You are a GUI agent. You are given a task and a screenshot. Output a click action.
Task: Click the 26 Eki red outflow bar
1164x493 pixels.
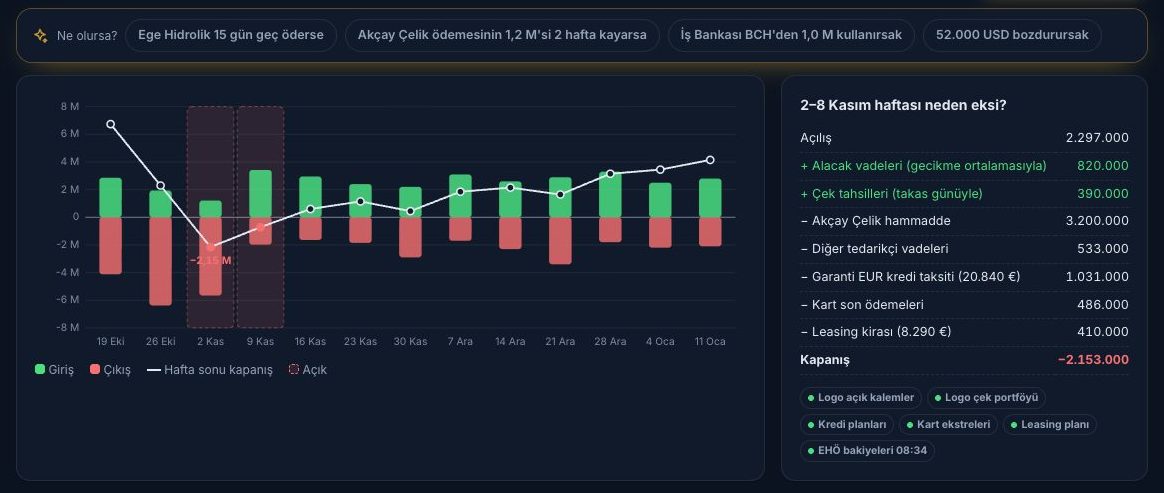160,261
